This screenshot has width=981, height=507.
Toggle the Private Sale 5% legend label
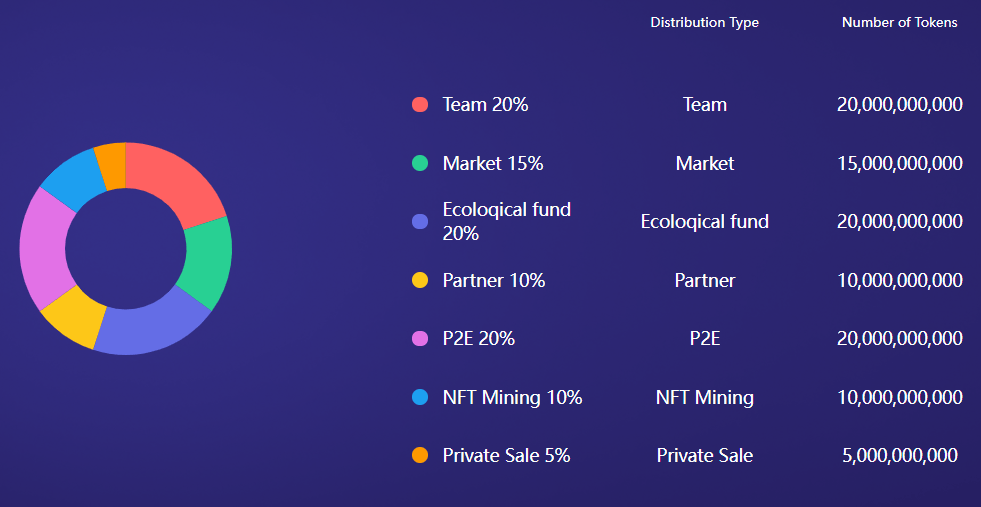[x=506, y=455]
